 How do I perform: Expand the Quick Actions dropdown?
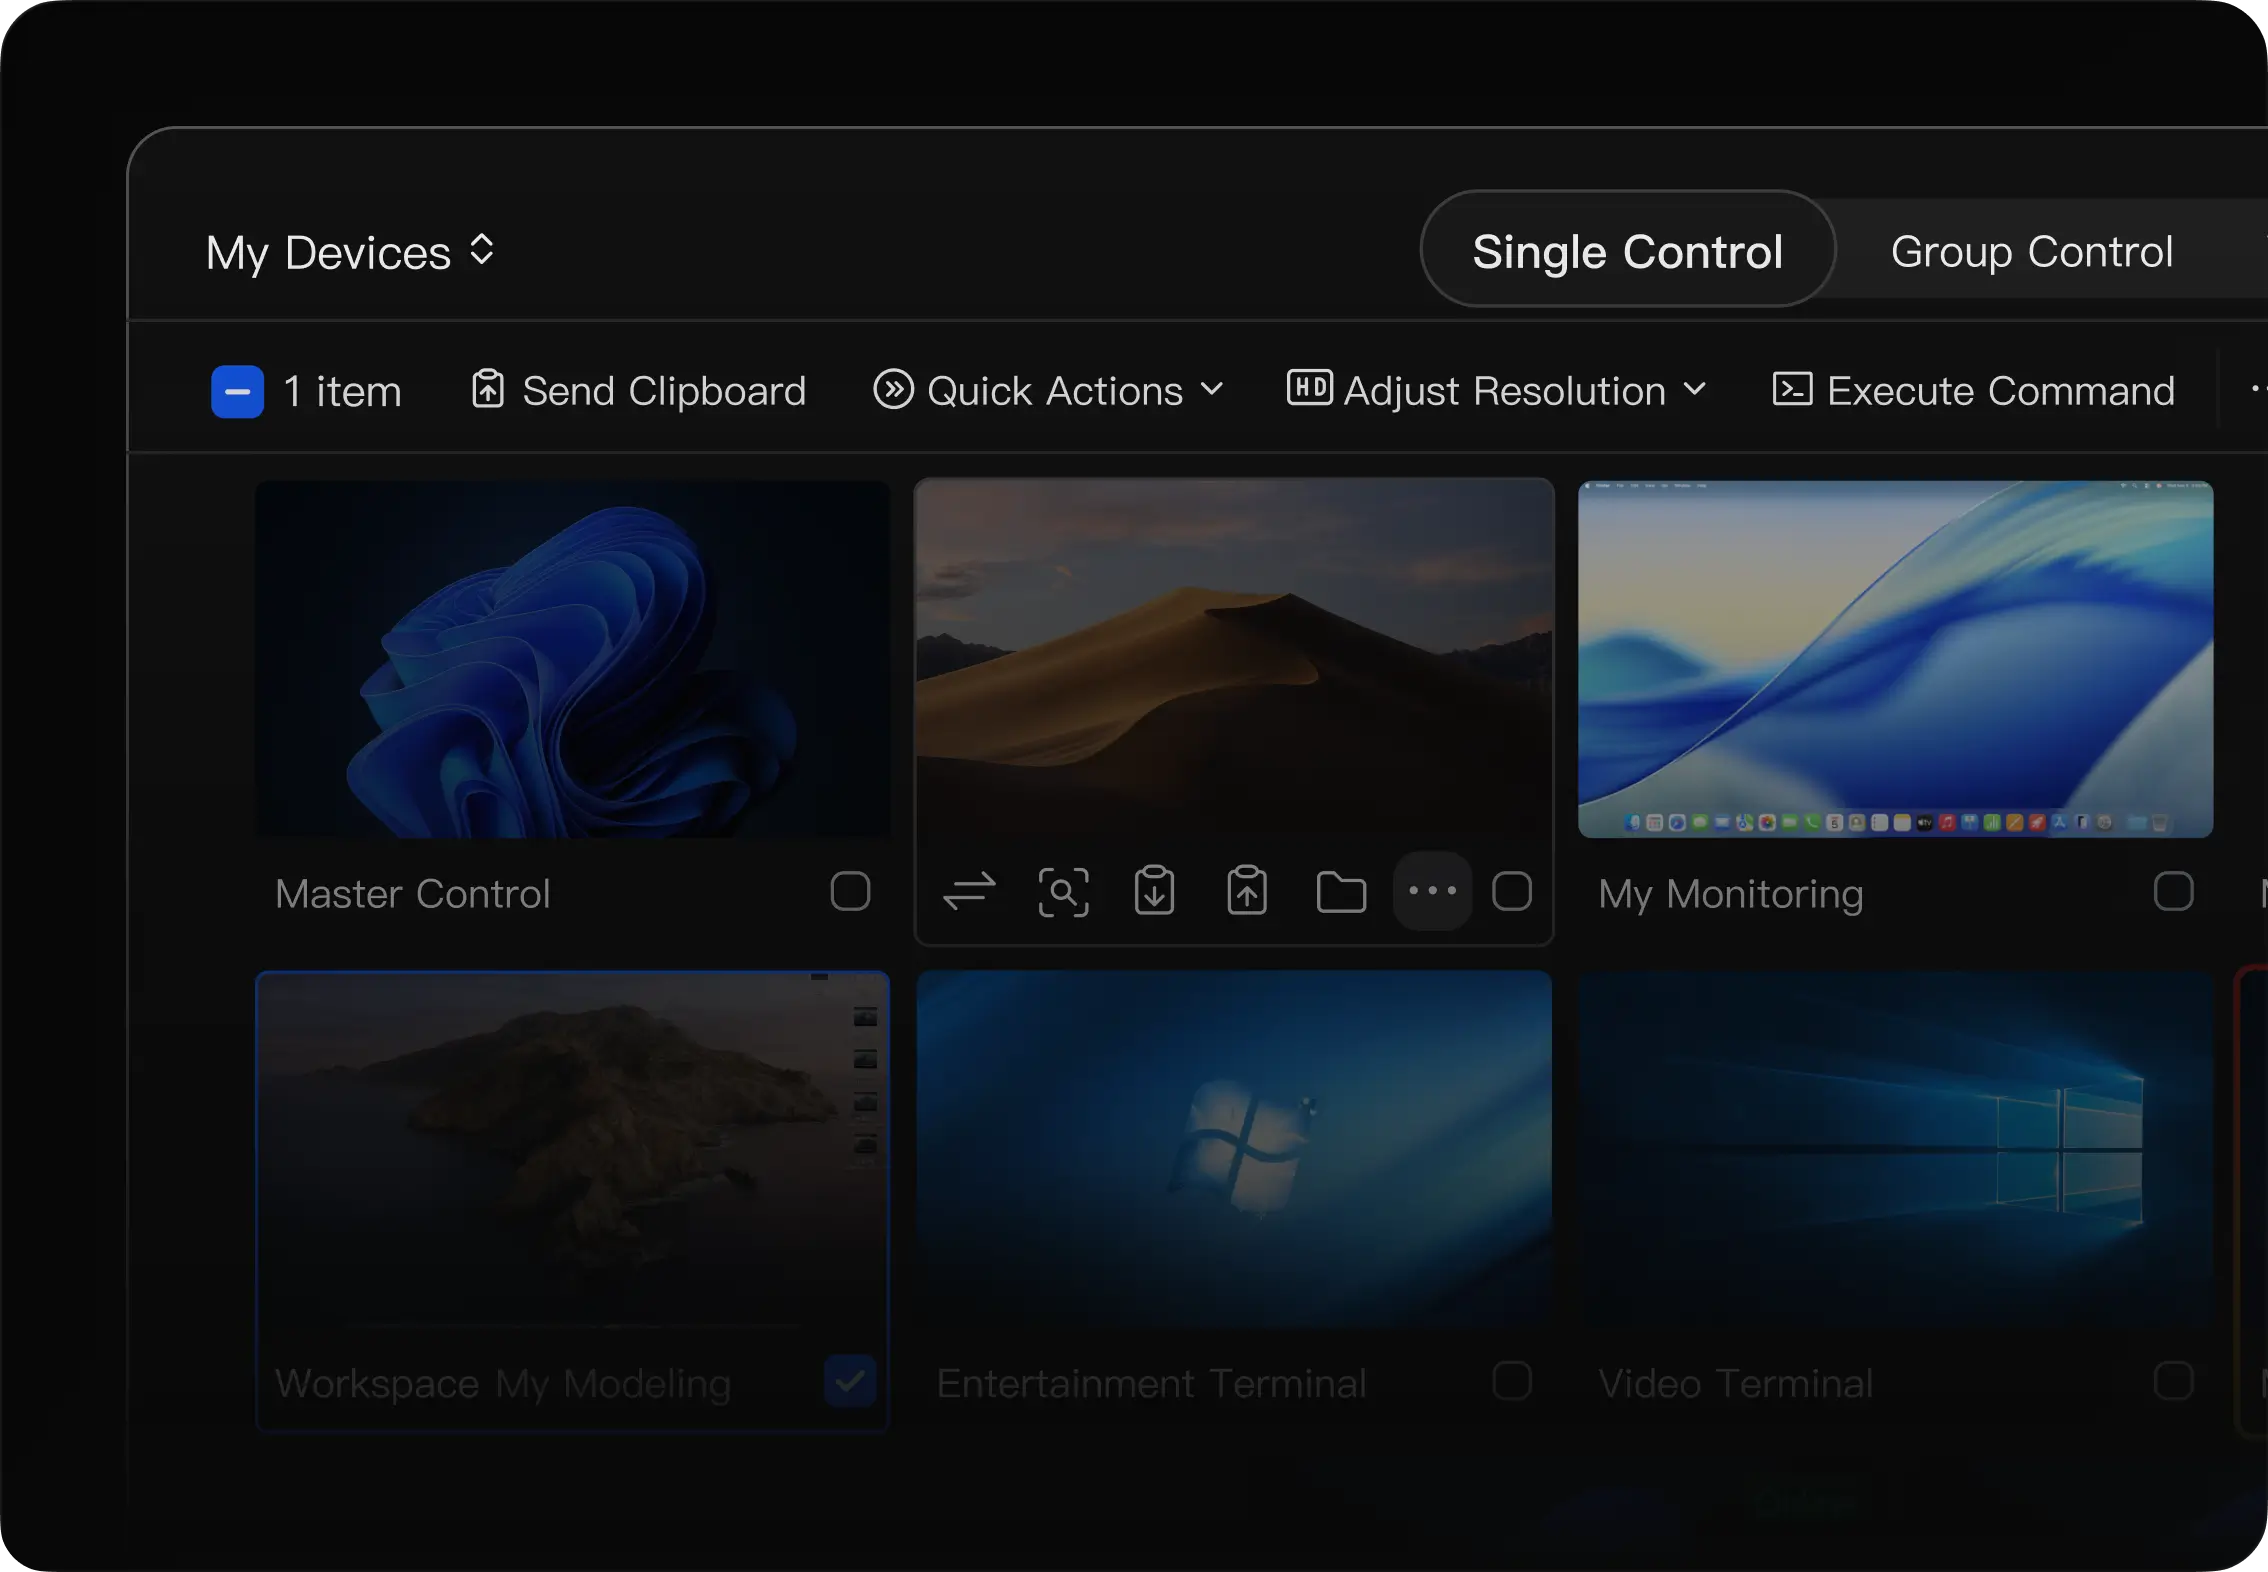pos(1048,391)
